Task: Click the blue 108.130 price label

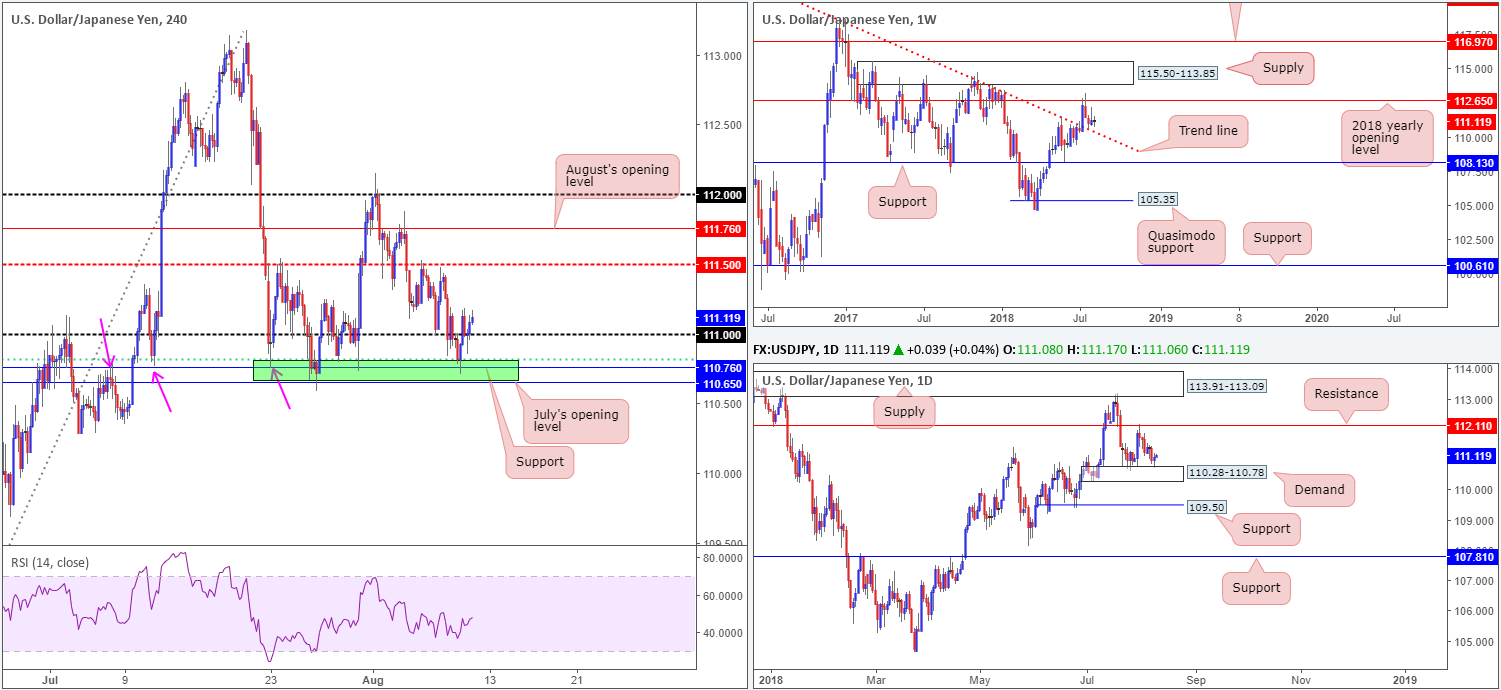Action: (x=1473, y=163)
